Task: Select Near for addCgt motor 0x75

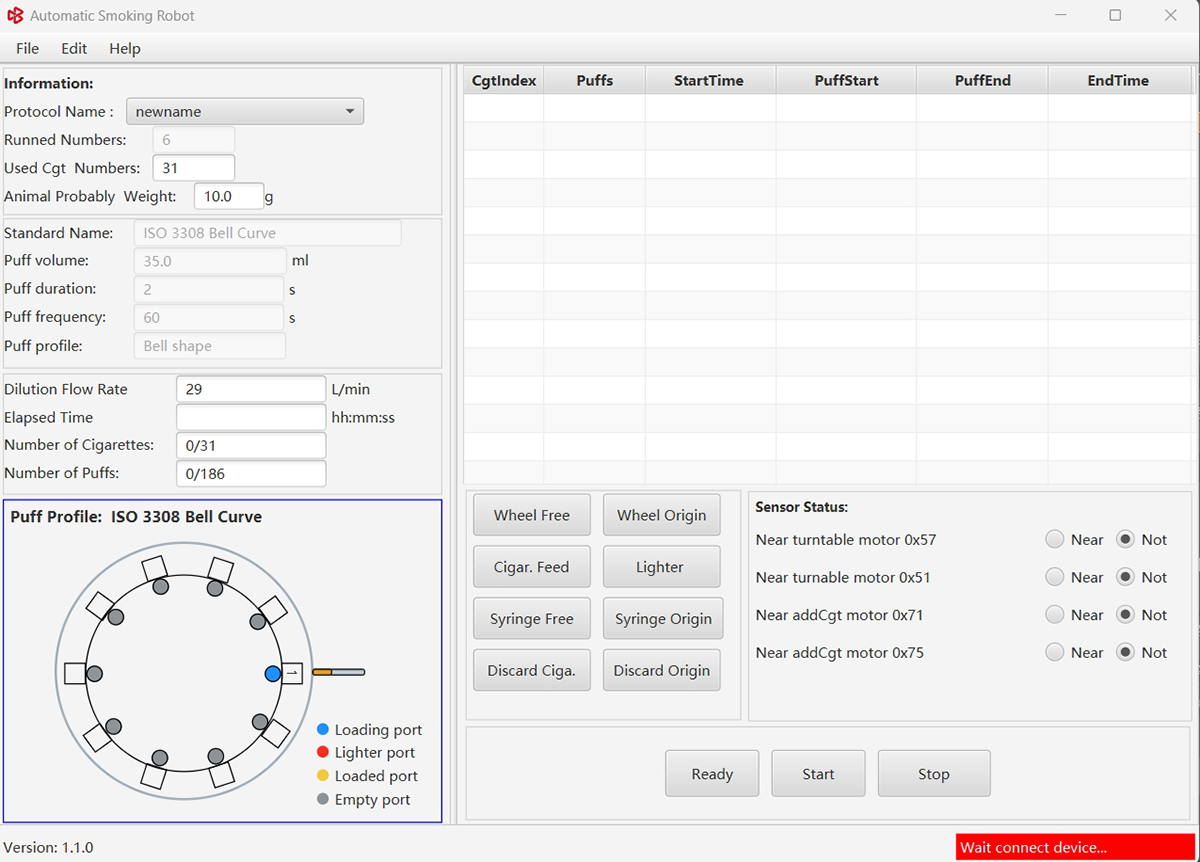Action: (1055, 653)
